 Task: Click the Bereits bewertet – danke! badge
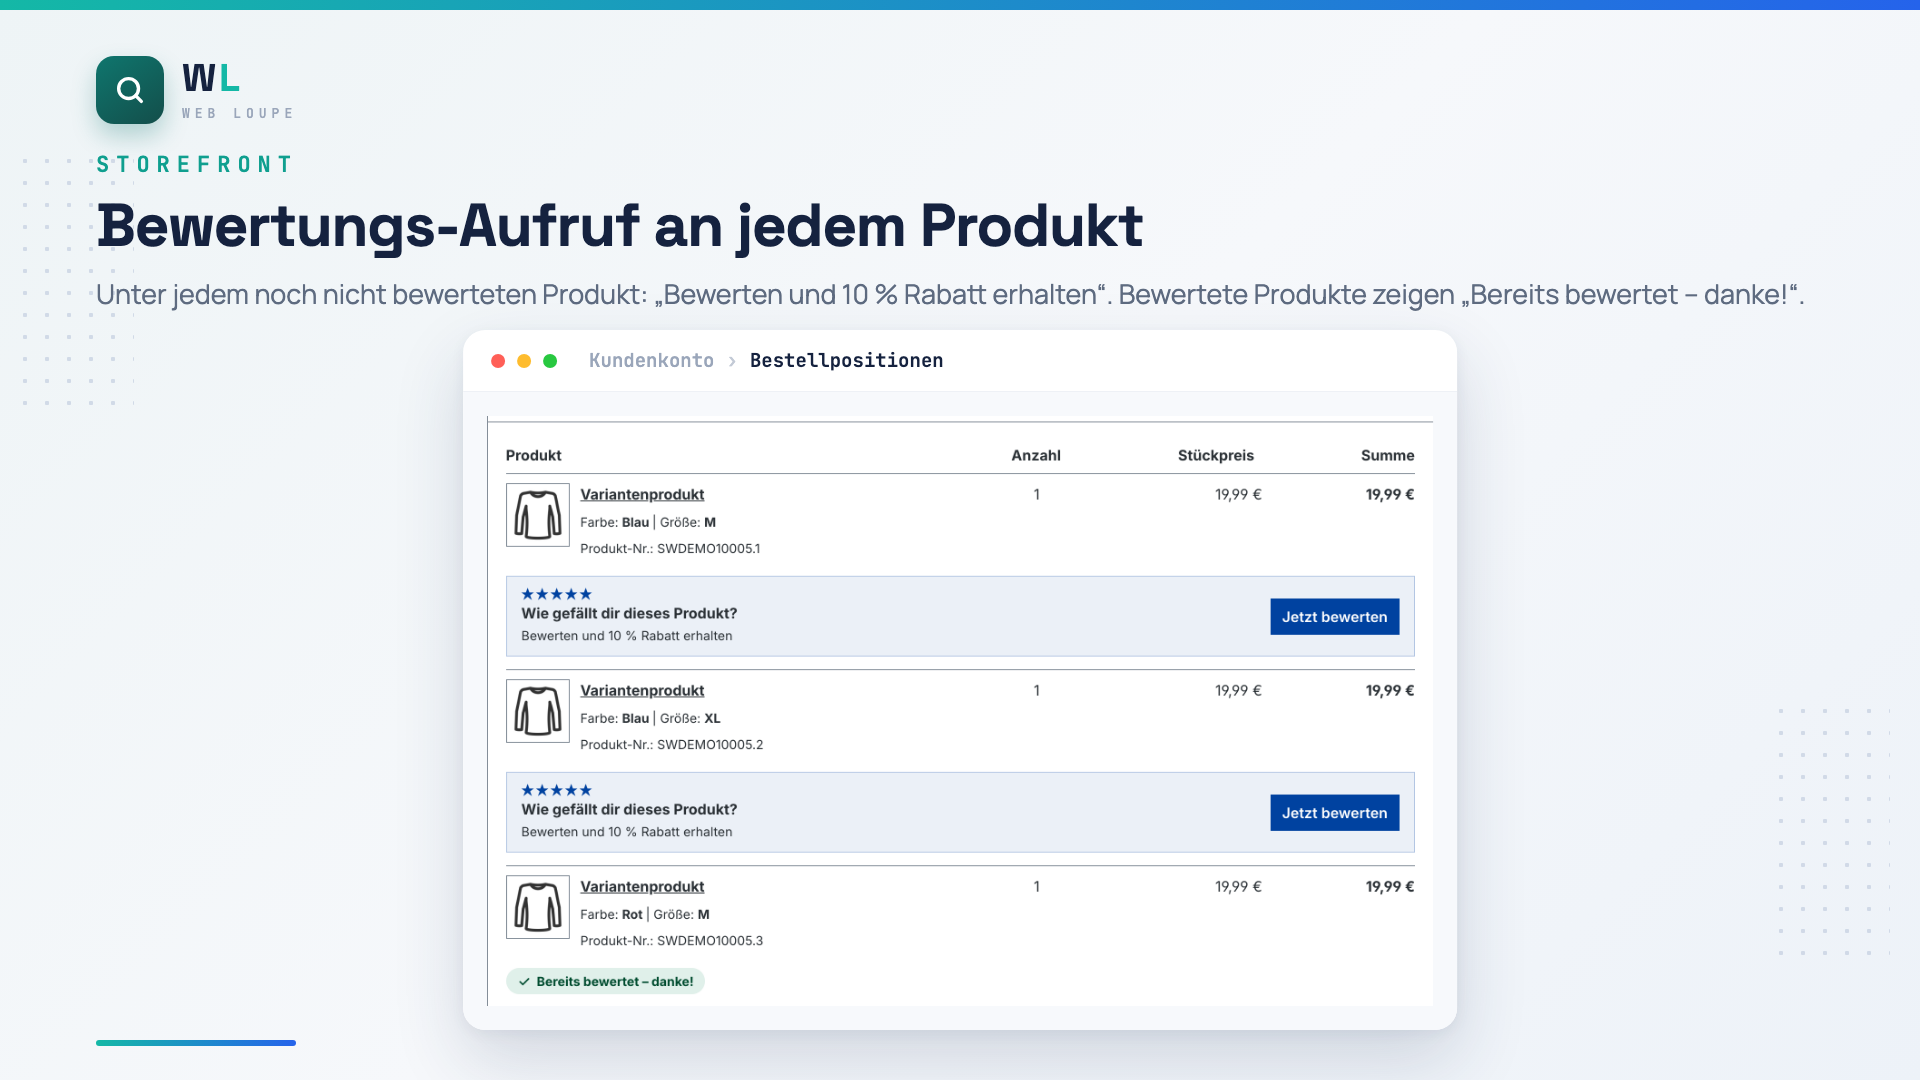[x=605, y=981]
